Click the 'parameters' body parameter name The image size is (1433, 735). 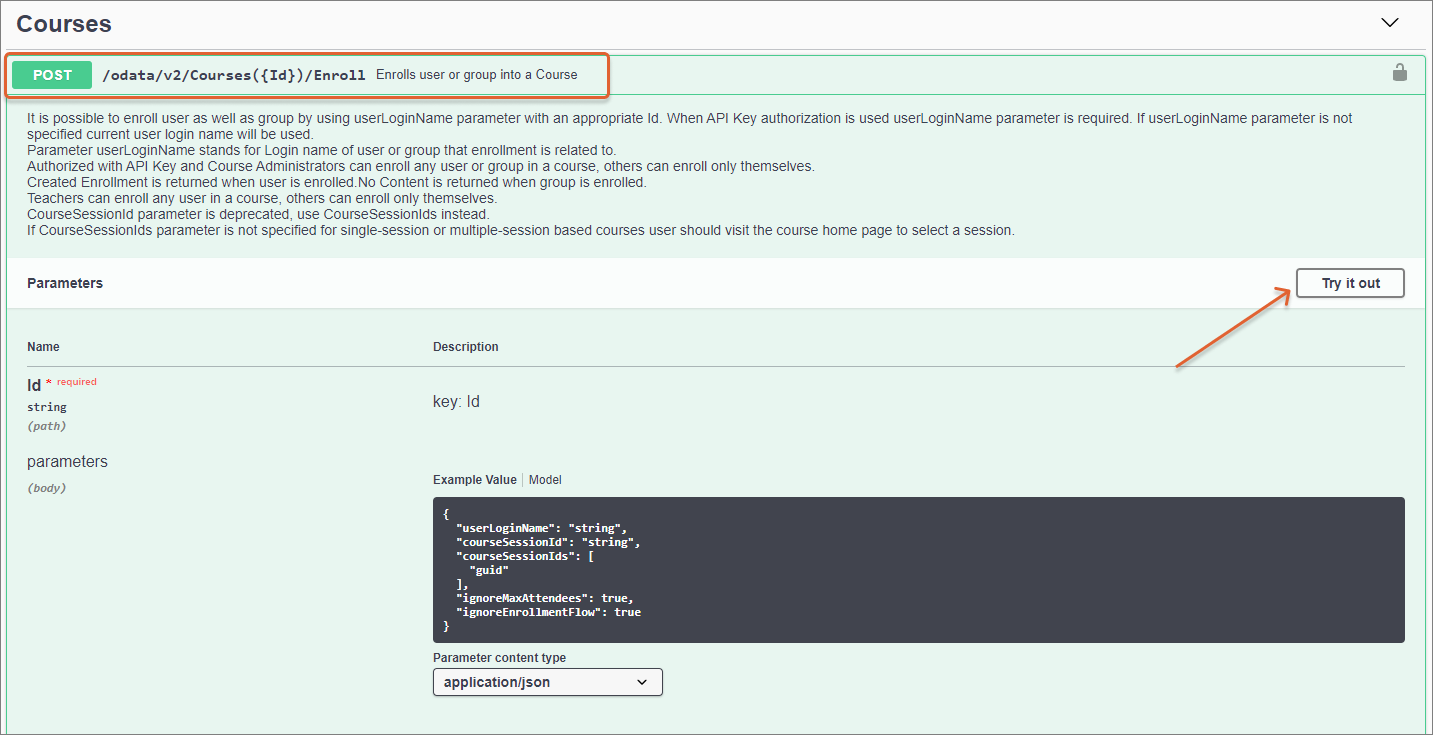point(67,462)
